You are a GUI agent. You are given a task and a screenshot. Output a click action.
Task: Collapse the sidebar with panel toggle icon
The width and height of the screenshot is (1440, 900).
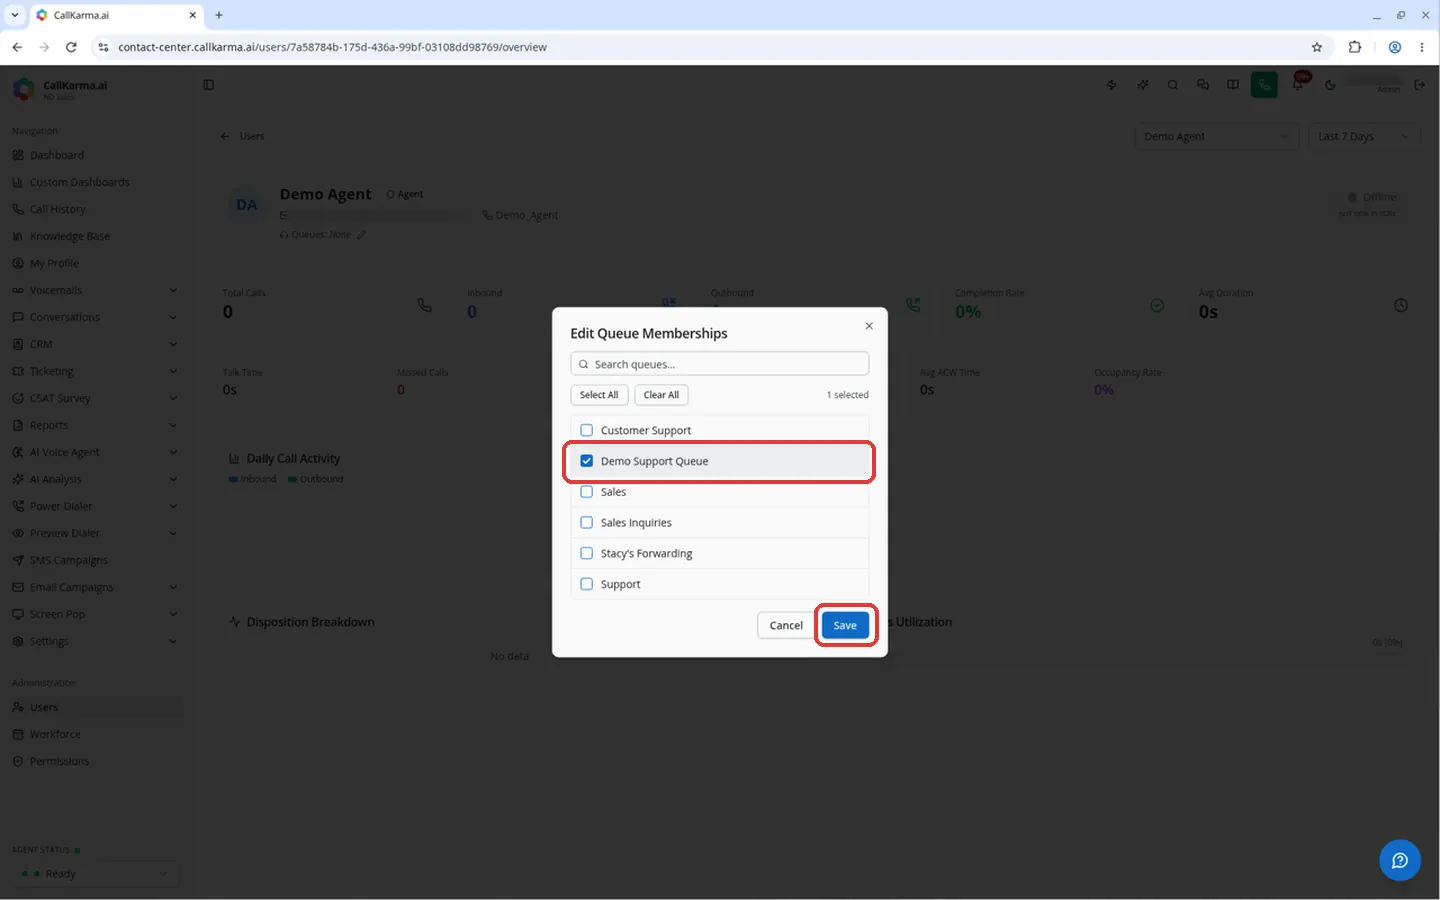click(x=209, y=85)
